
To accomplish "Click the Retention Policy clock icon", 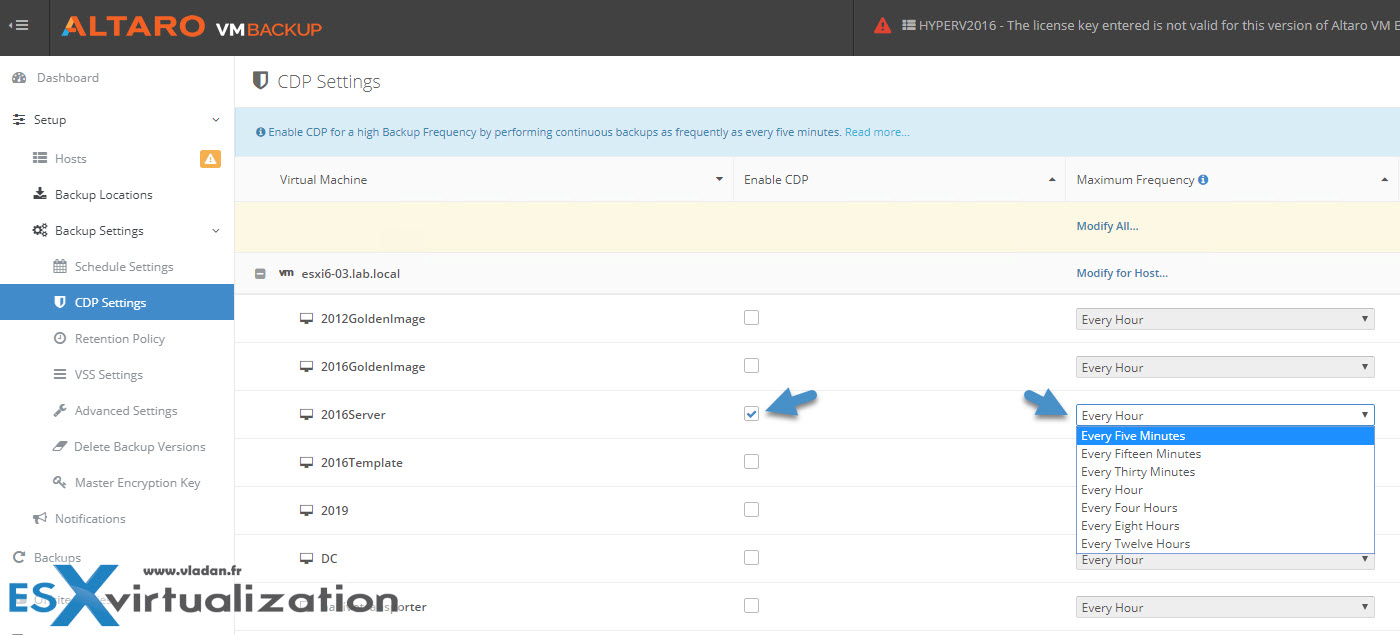I will pos(58,338).
